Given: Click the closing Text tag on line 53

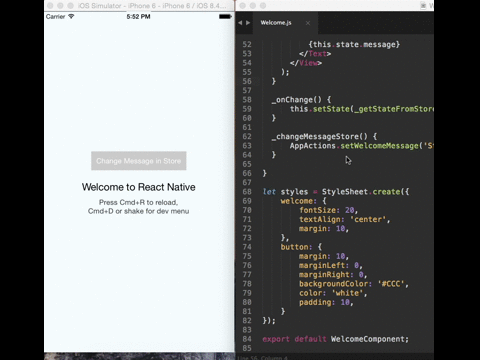Looking at the screenshot, I should 315,54.
